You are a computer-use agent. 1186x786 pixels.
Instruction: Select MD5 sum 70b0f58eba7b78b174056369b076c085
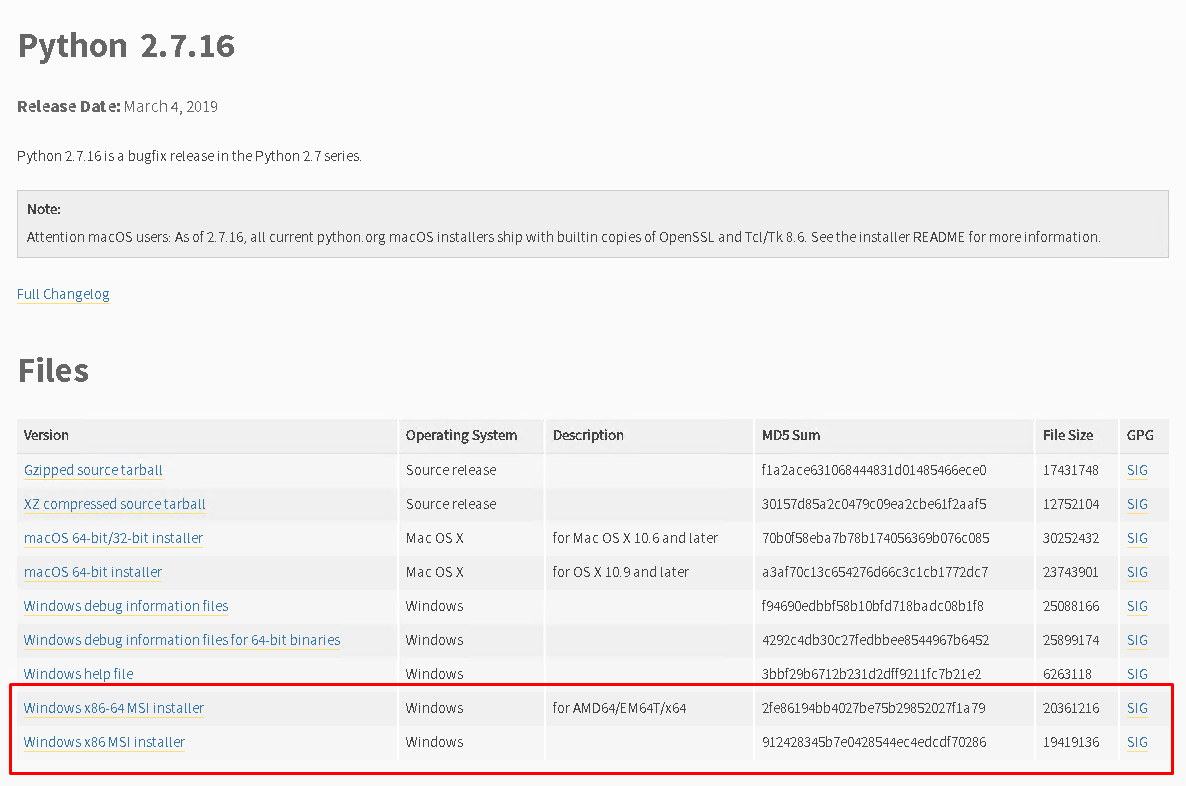pos(875,538)
